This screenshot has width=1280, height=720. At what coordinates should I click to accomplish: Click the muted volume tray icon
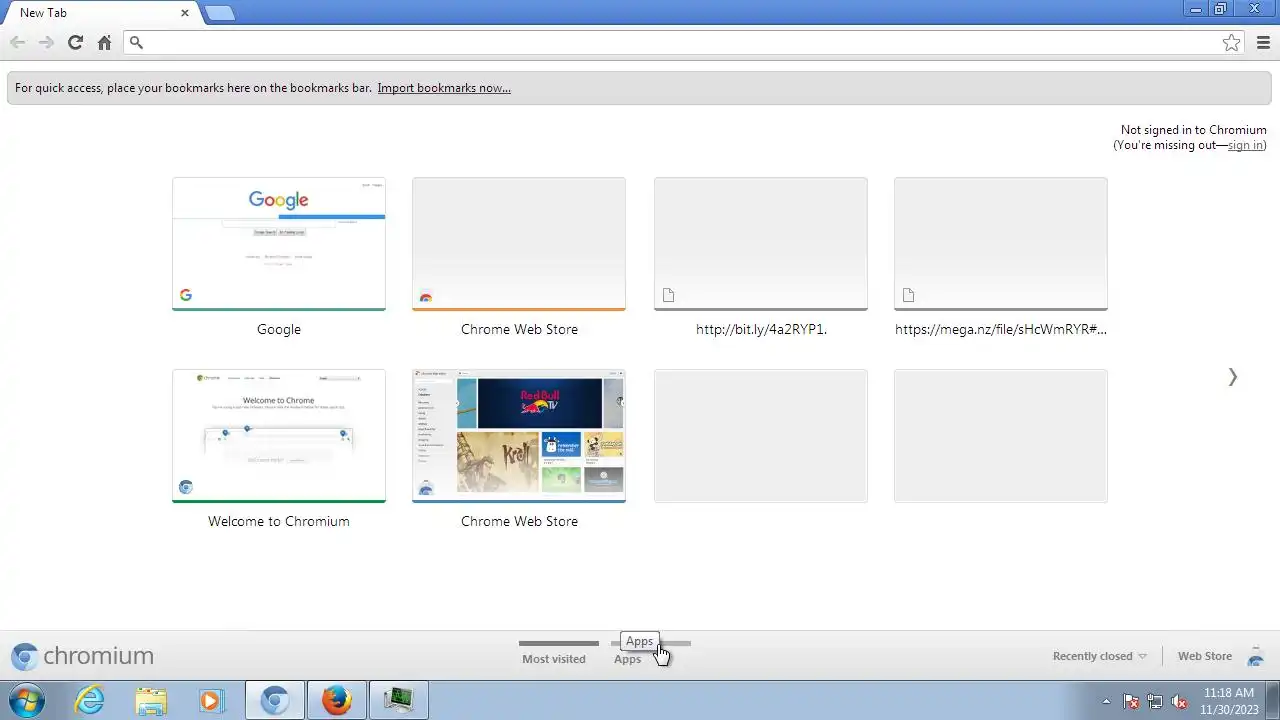point(1179,701)
